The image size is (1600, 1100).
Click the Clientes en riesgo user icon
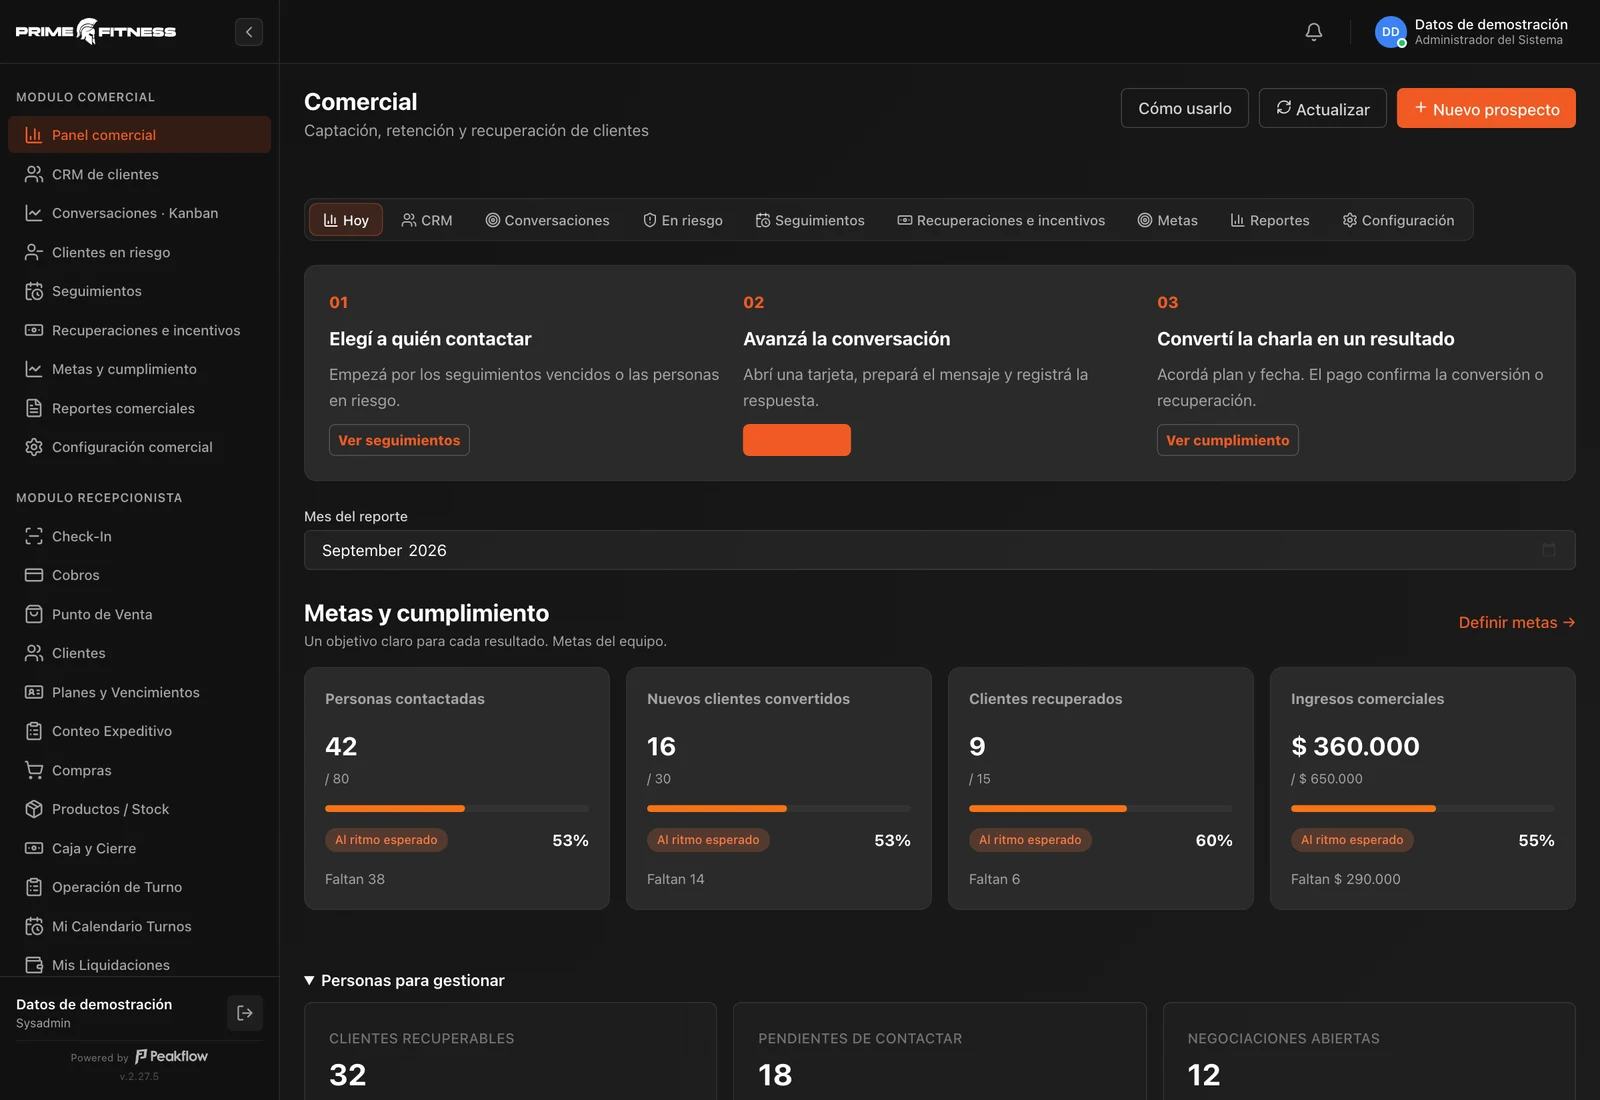point(34,252)
